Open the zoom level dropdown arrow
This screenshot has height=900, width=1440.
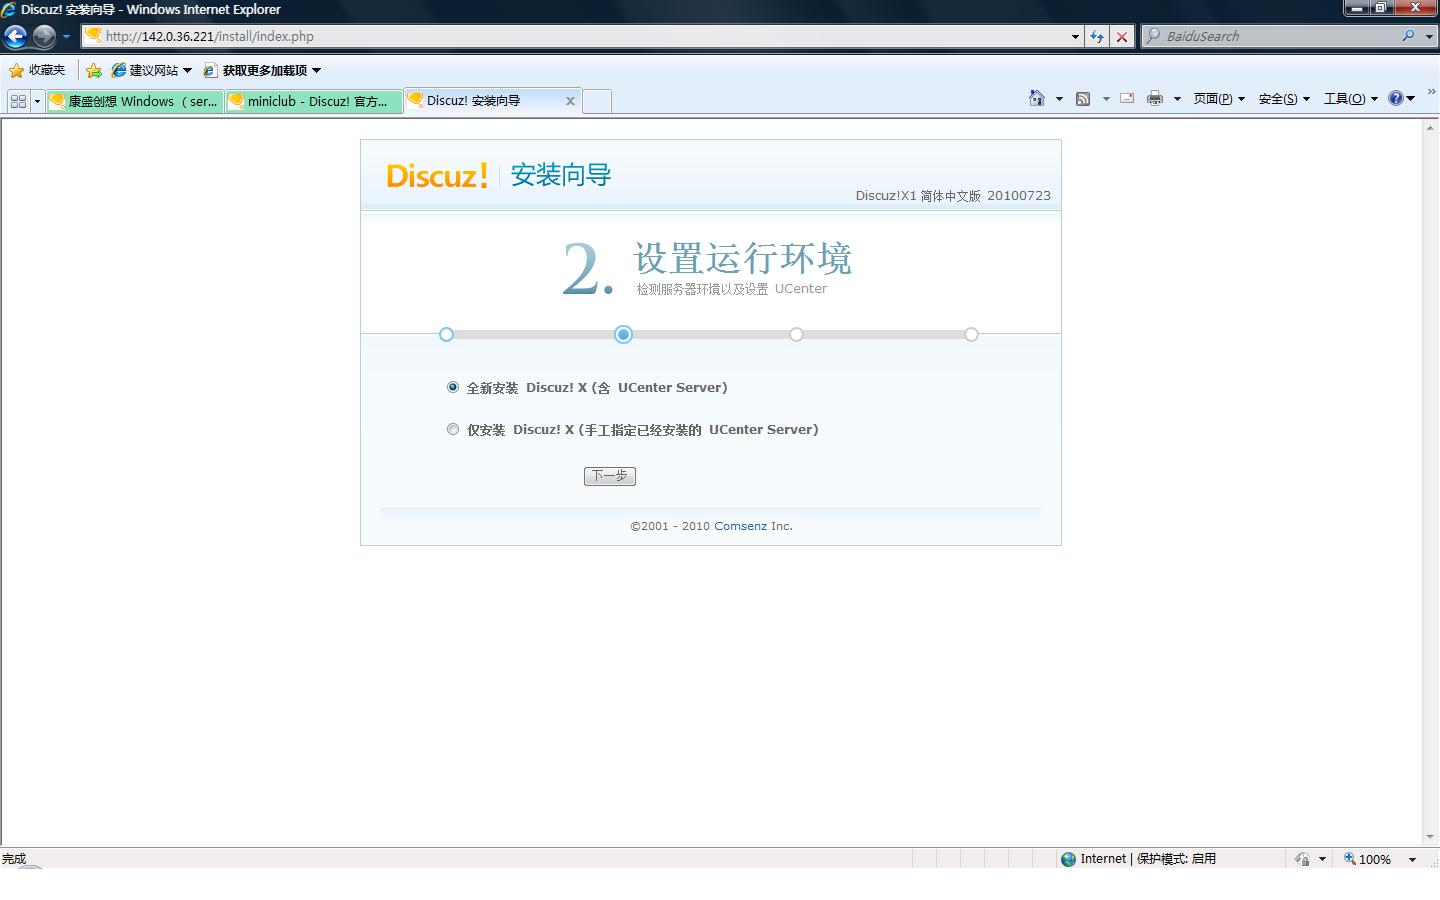click(1412, 859)
